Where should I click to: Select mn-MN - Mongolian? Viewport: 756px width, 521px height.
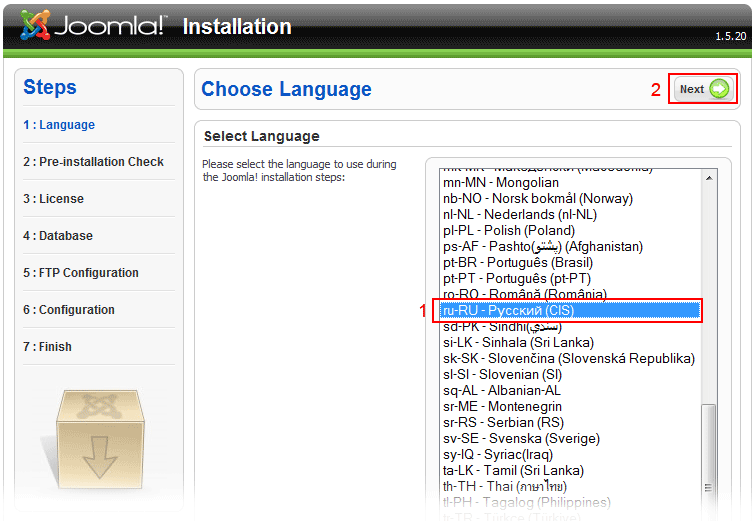(x=571, y=183)
